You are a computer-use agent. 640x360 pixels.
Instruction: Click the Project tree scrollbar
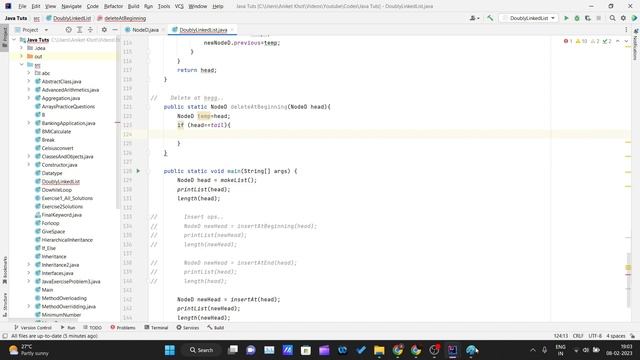click(x=118, y=122)
